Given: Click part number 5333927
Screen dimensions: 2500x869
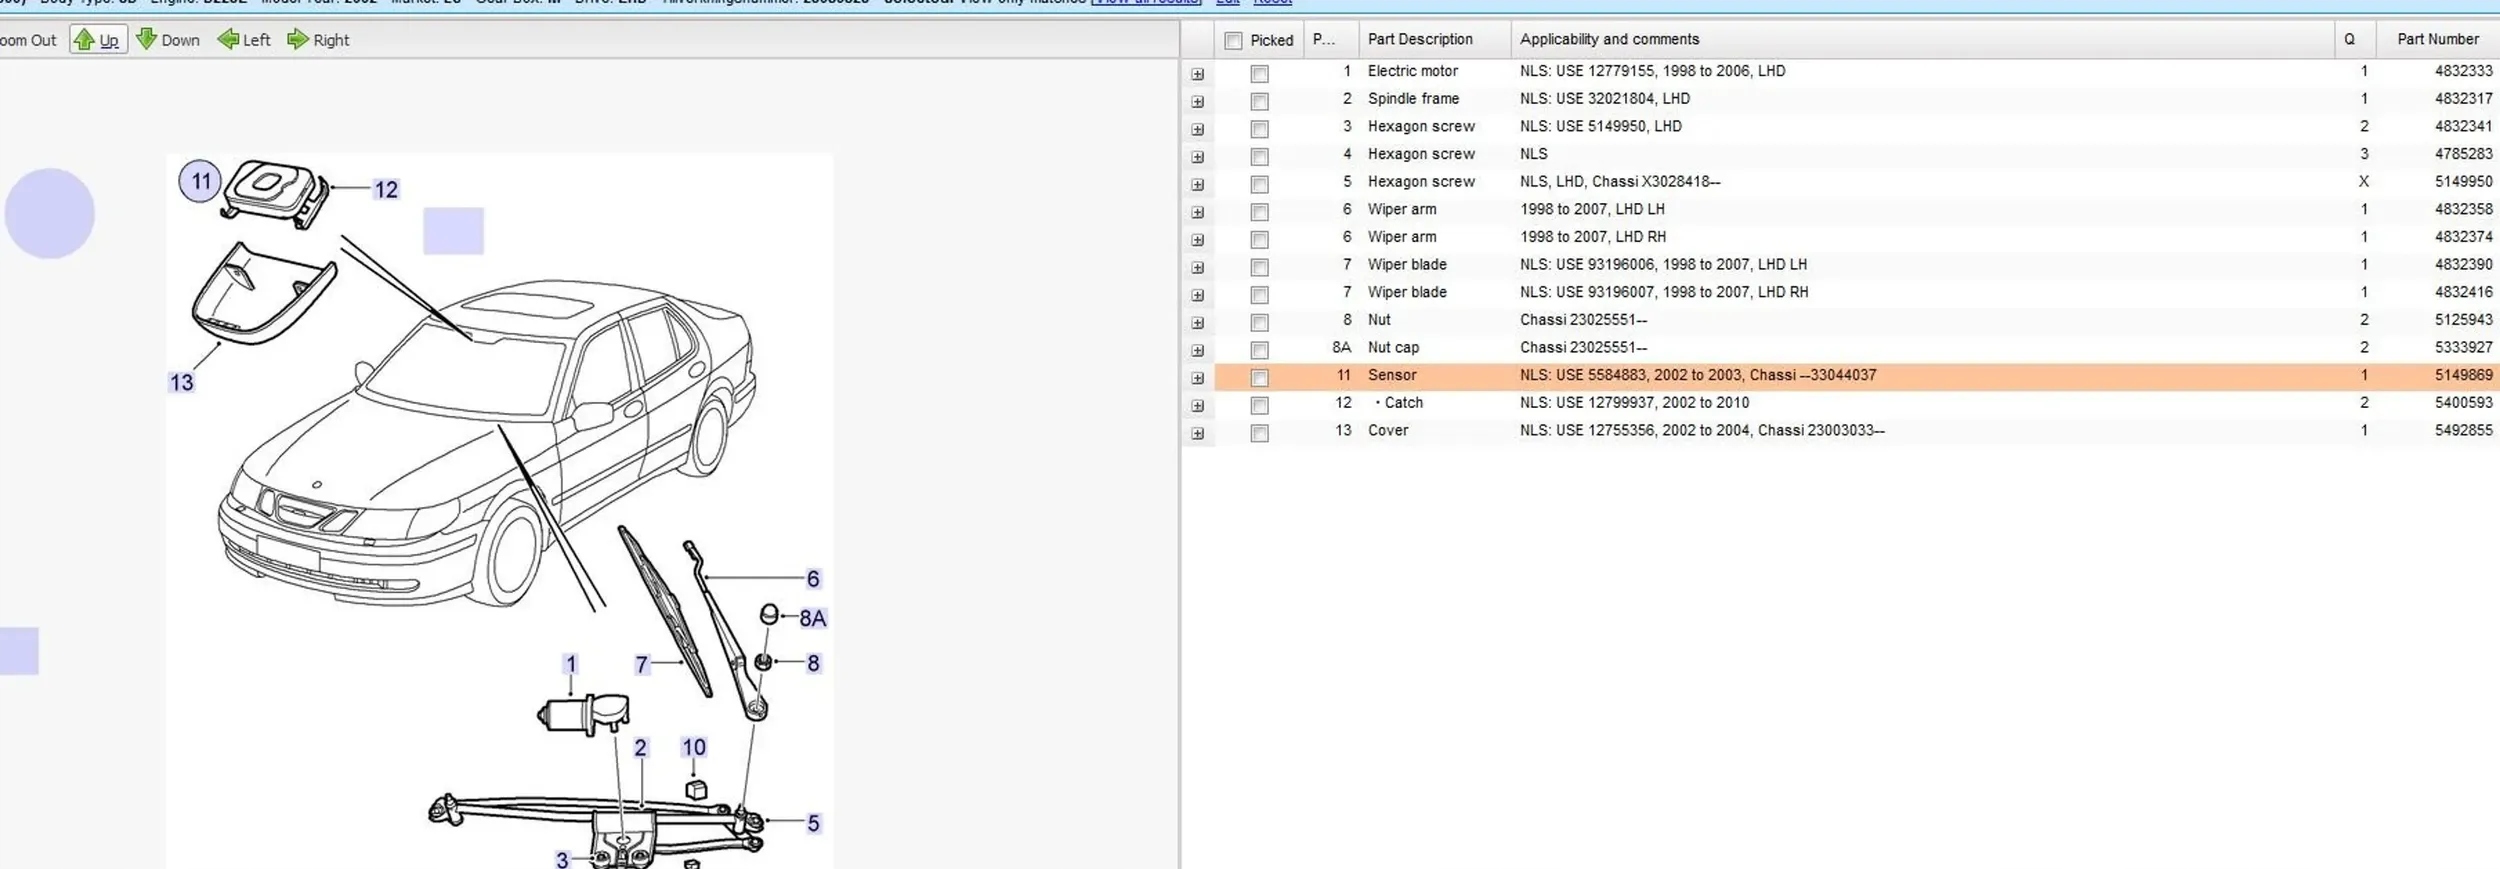Looking at the screenshot, I should pyautogui.click(x=2463, y=347).
